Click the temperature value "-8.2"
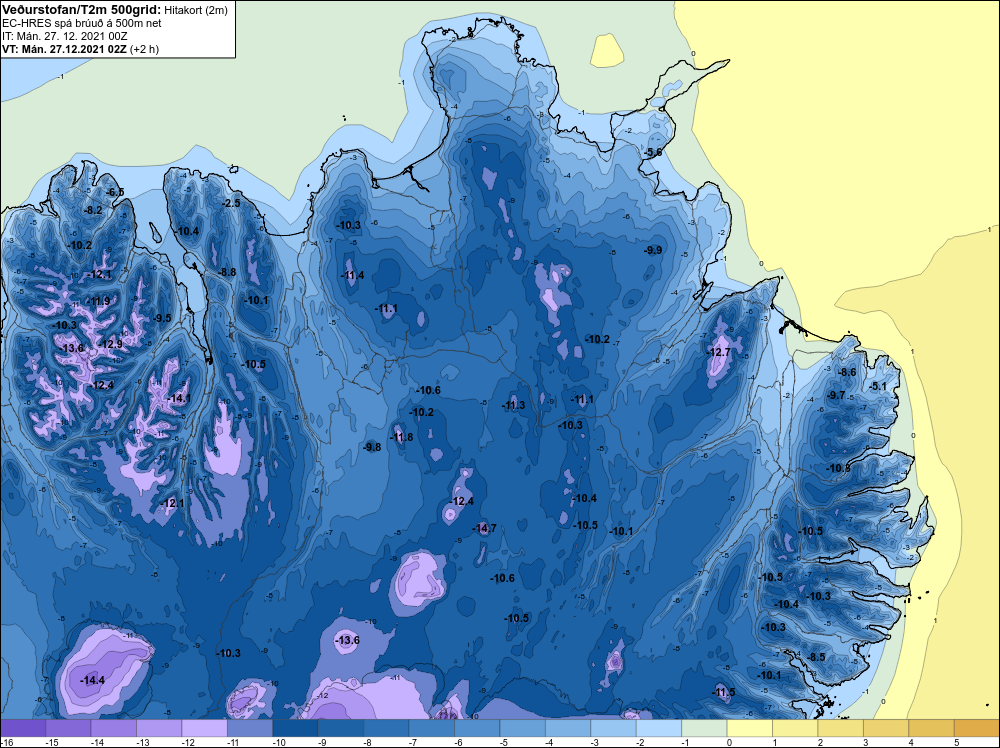 (93, 210)
